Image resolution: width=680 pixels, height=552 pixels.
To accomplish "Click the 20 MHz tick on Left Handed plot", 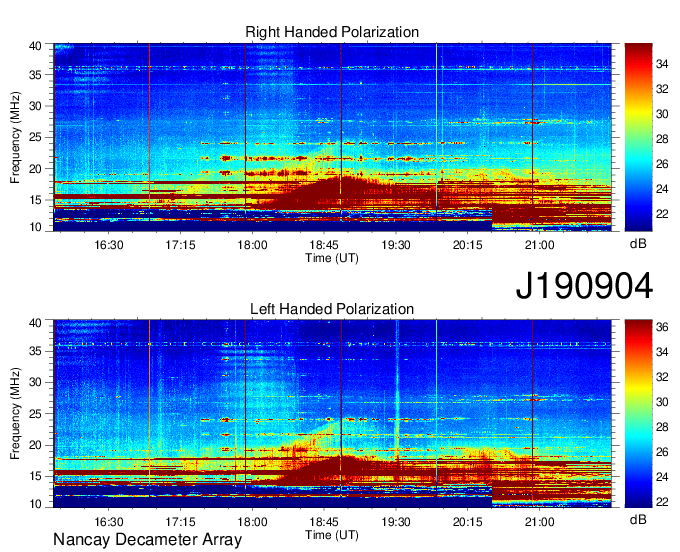I will (35, 445).
